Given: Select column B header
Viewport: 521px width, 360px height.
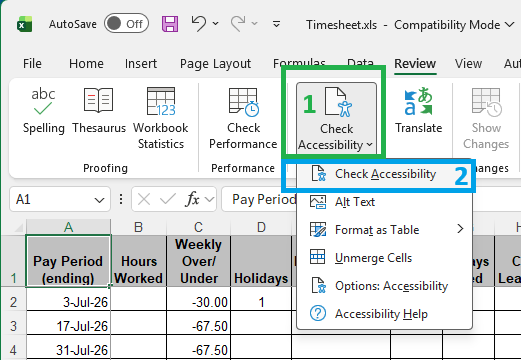Looking at the screenshot, I should pos(138,227).
